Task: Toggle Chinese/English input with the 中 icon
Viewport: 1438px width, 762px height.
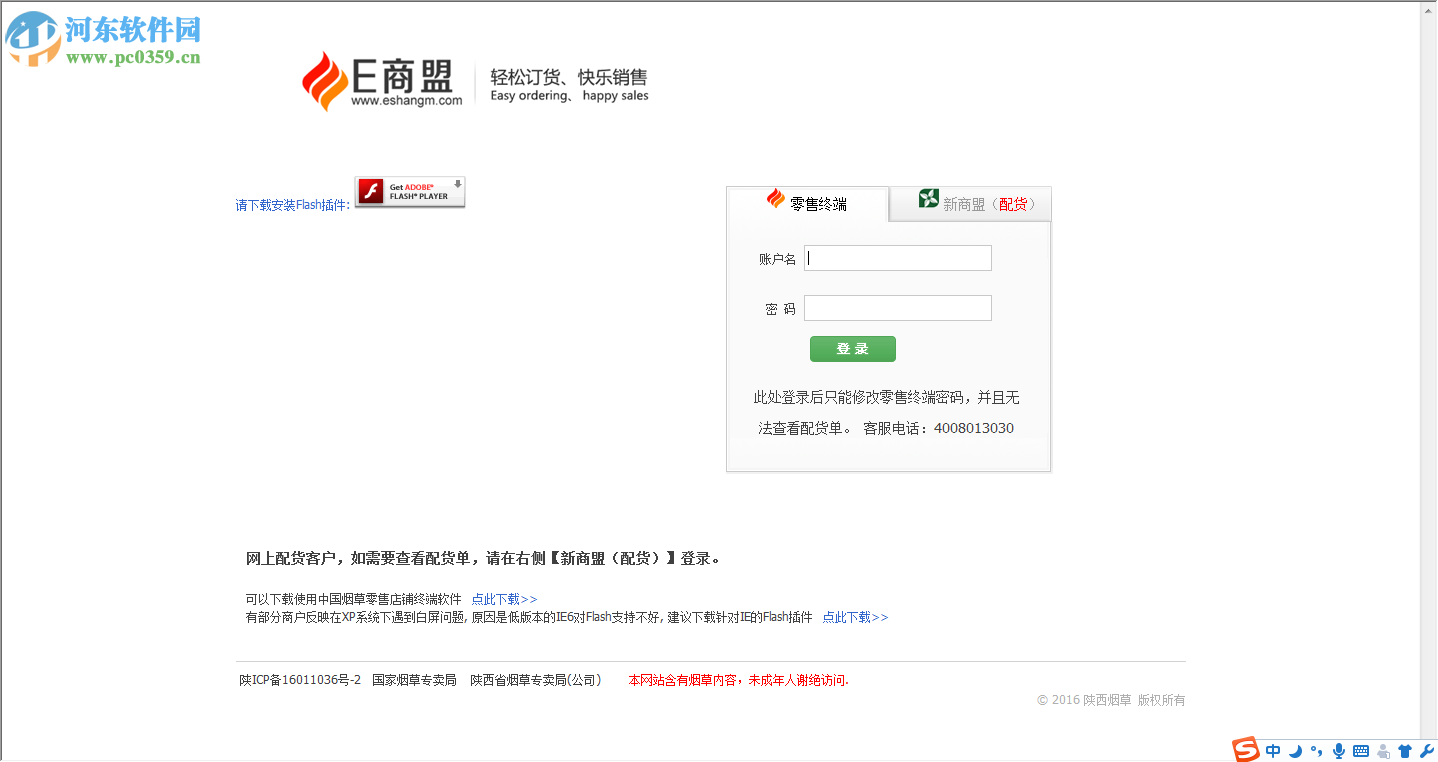Action: coord(1272,751)
